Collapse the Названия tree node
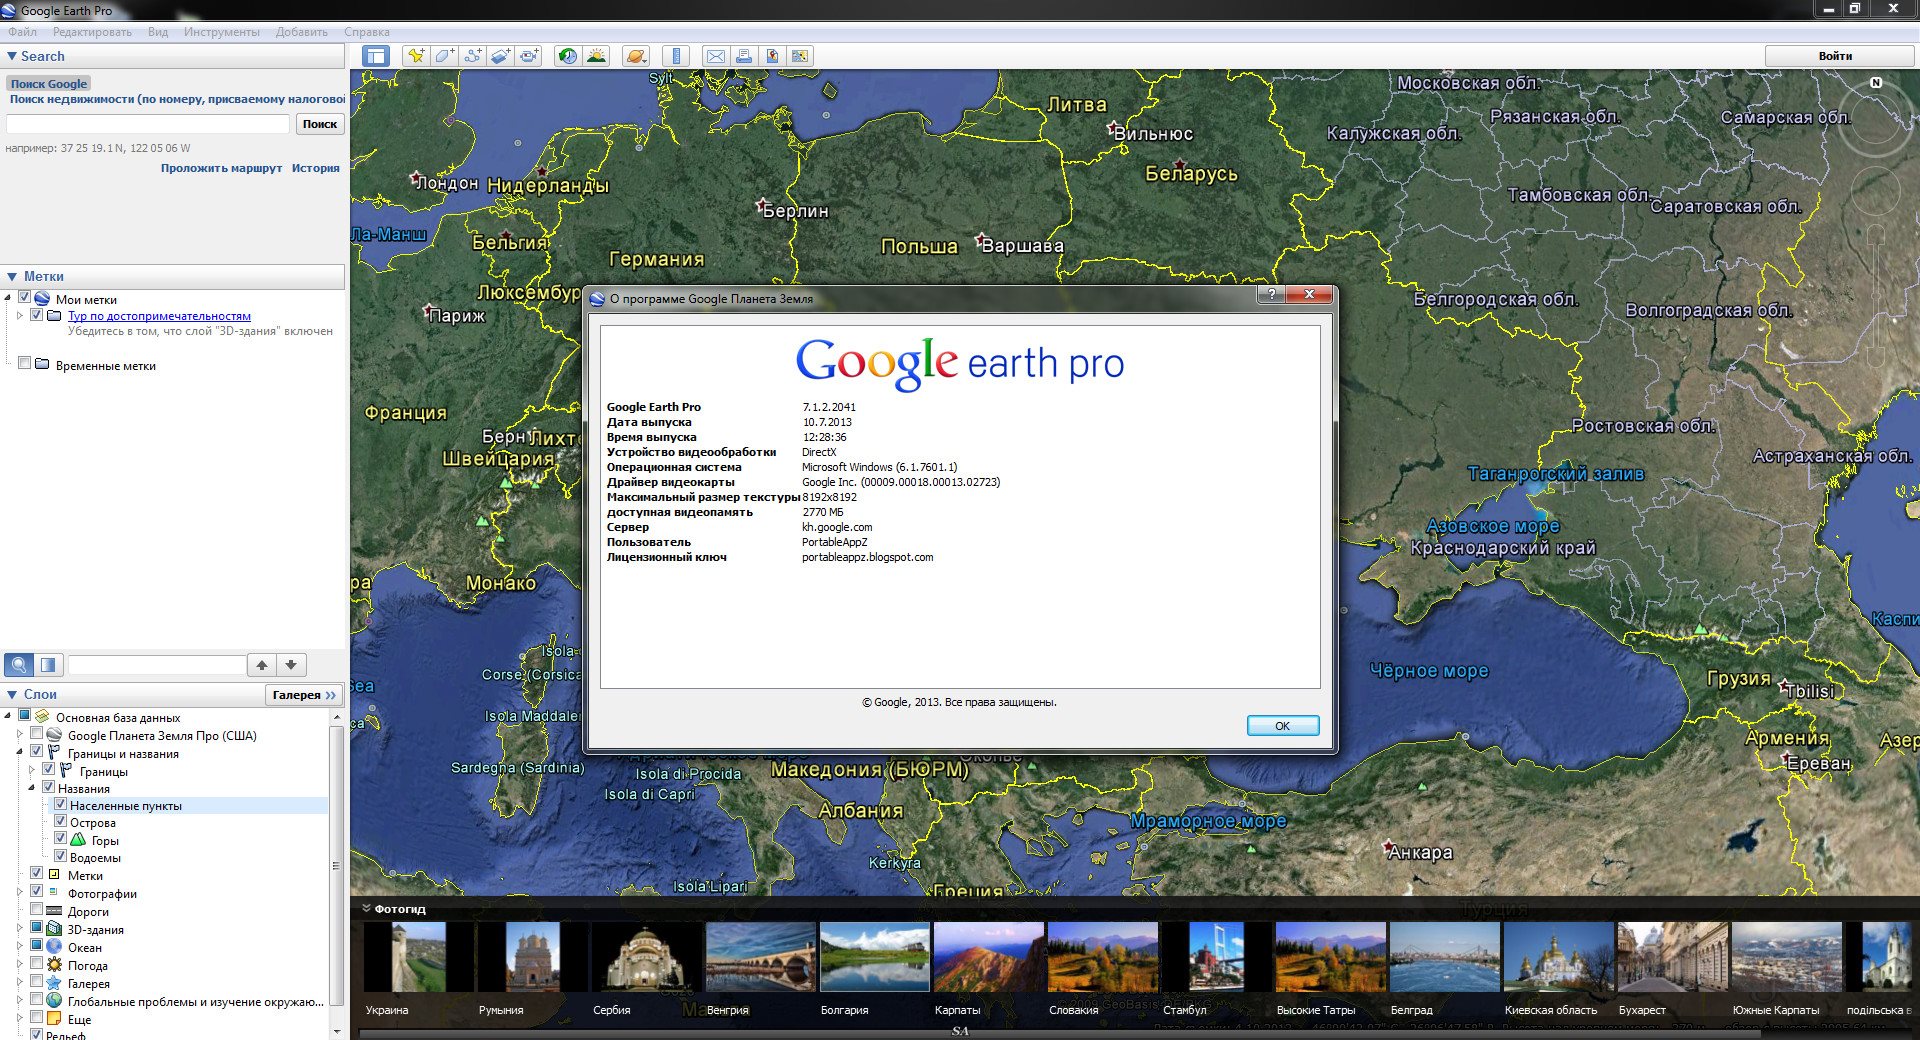 click(32, 788)
